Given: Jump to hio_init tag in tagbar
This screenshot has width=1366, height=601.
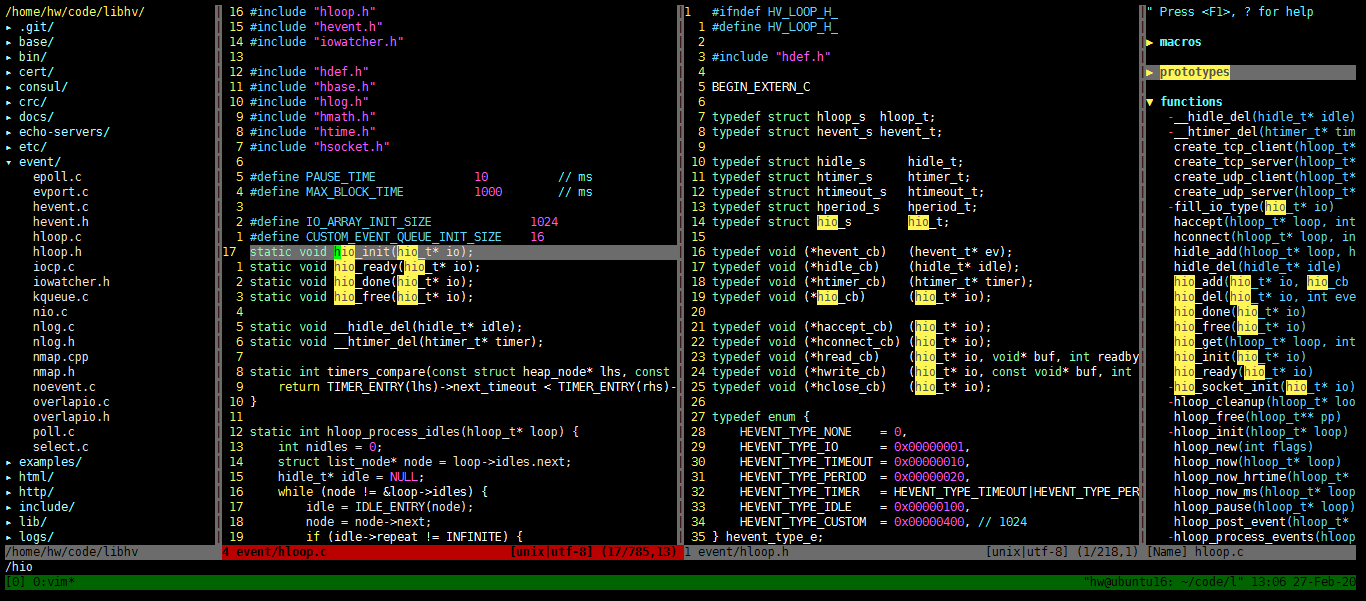Looking at the screenshot, I should 1240,357.
